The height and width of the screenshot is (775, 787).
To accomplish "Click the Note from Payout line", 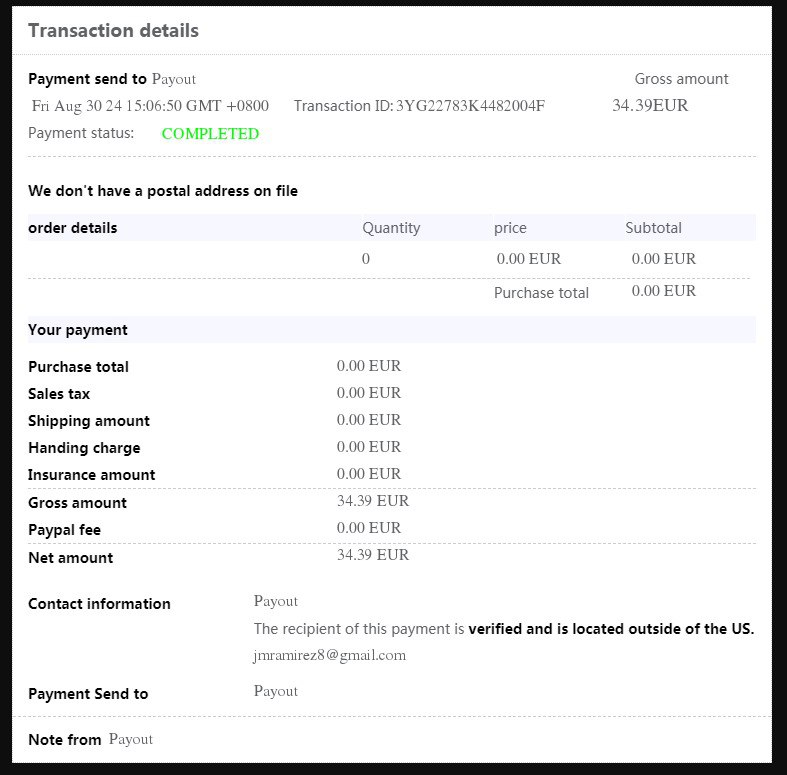I will [x=90, y=739].
